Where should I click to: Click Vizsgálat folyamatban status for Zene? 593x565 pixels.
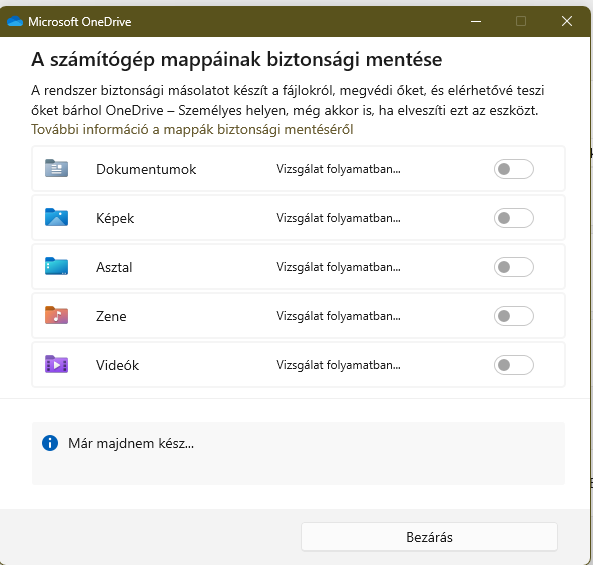(x=338, y=316)
